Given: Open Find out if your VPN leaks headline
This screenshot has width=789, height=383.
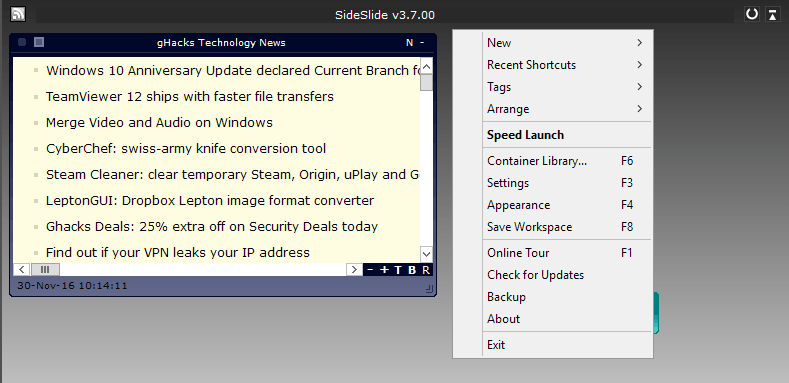Looking at the screenshot, I should point(178,253).
